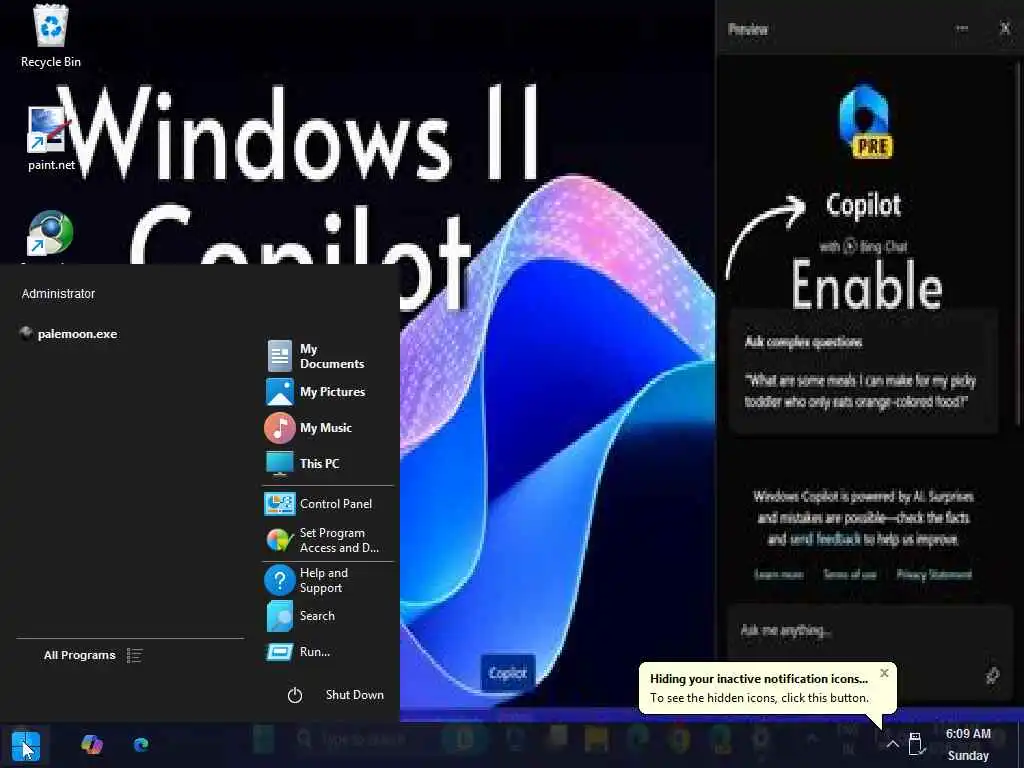
Task: Open Microsoft Edge from the taskbar
Action: (141, 744)
